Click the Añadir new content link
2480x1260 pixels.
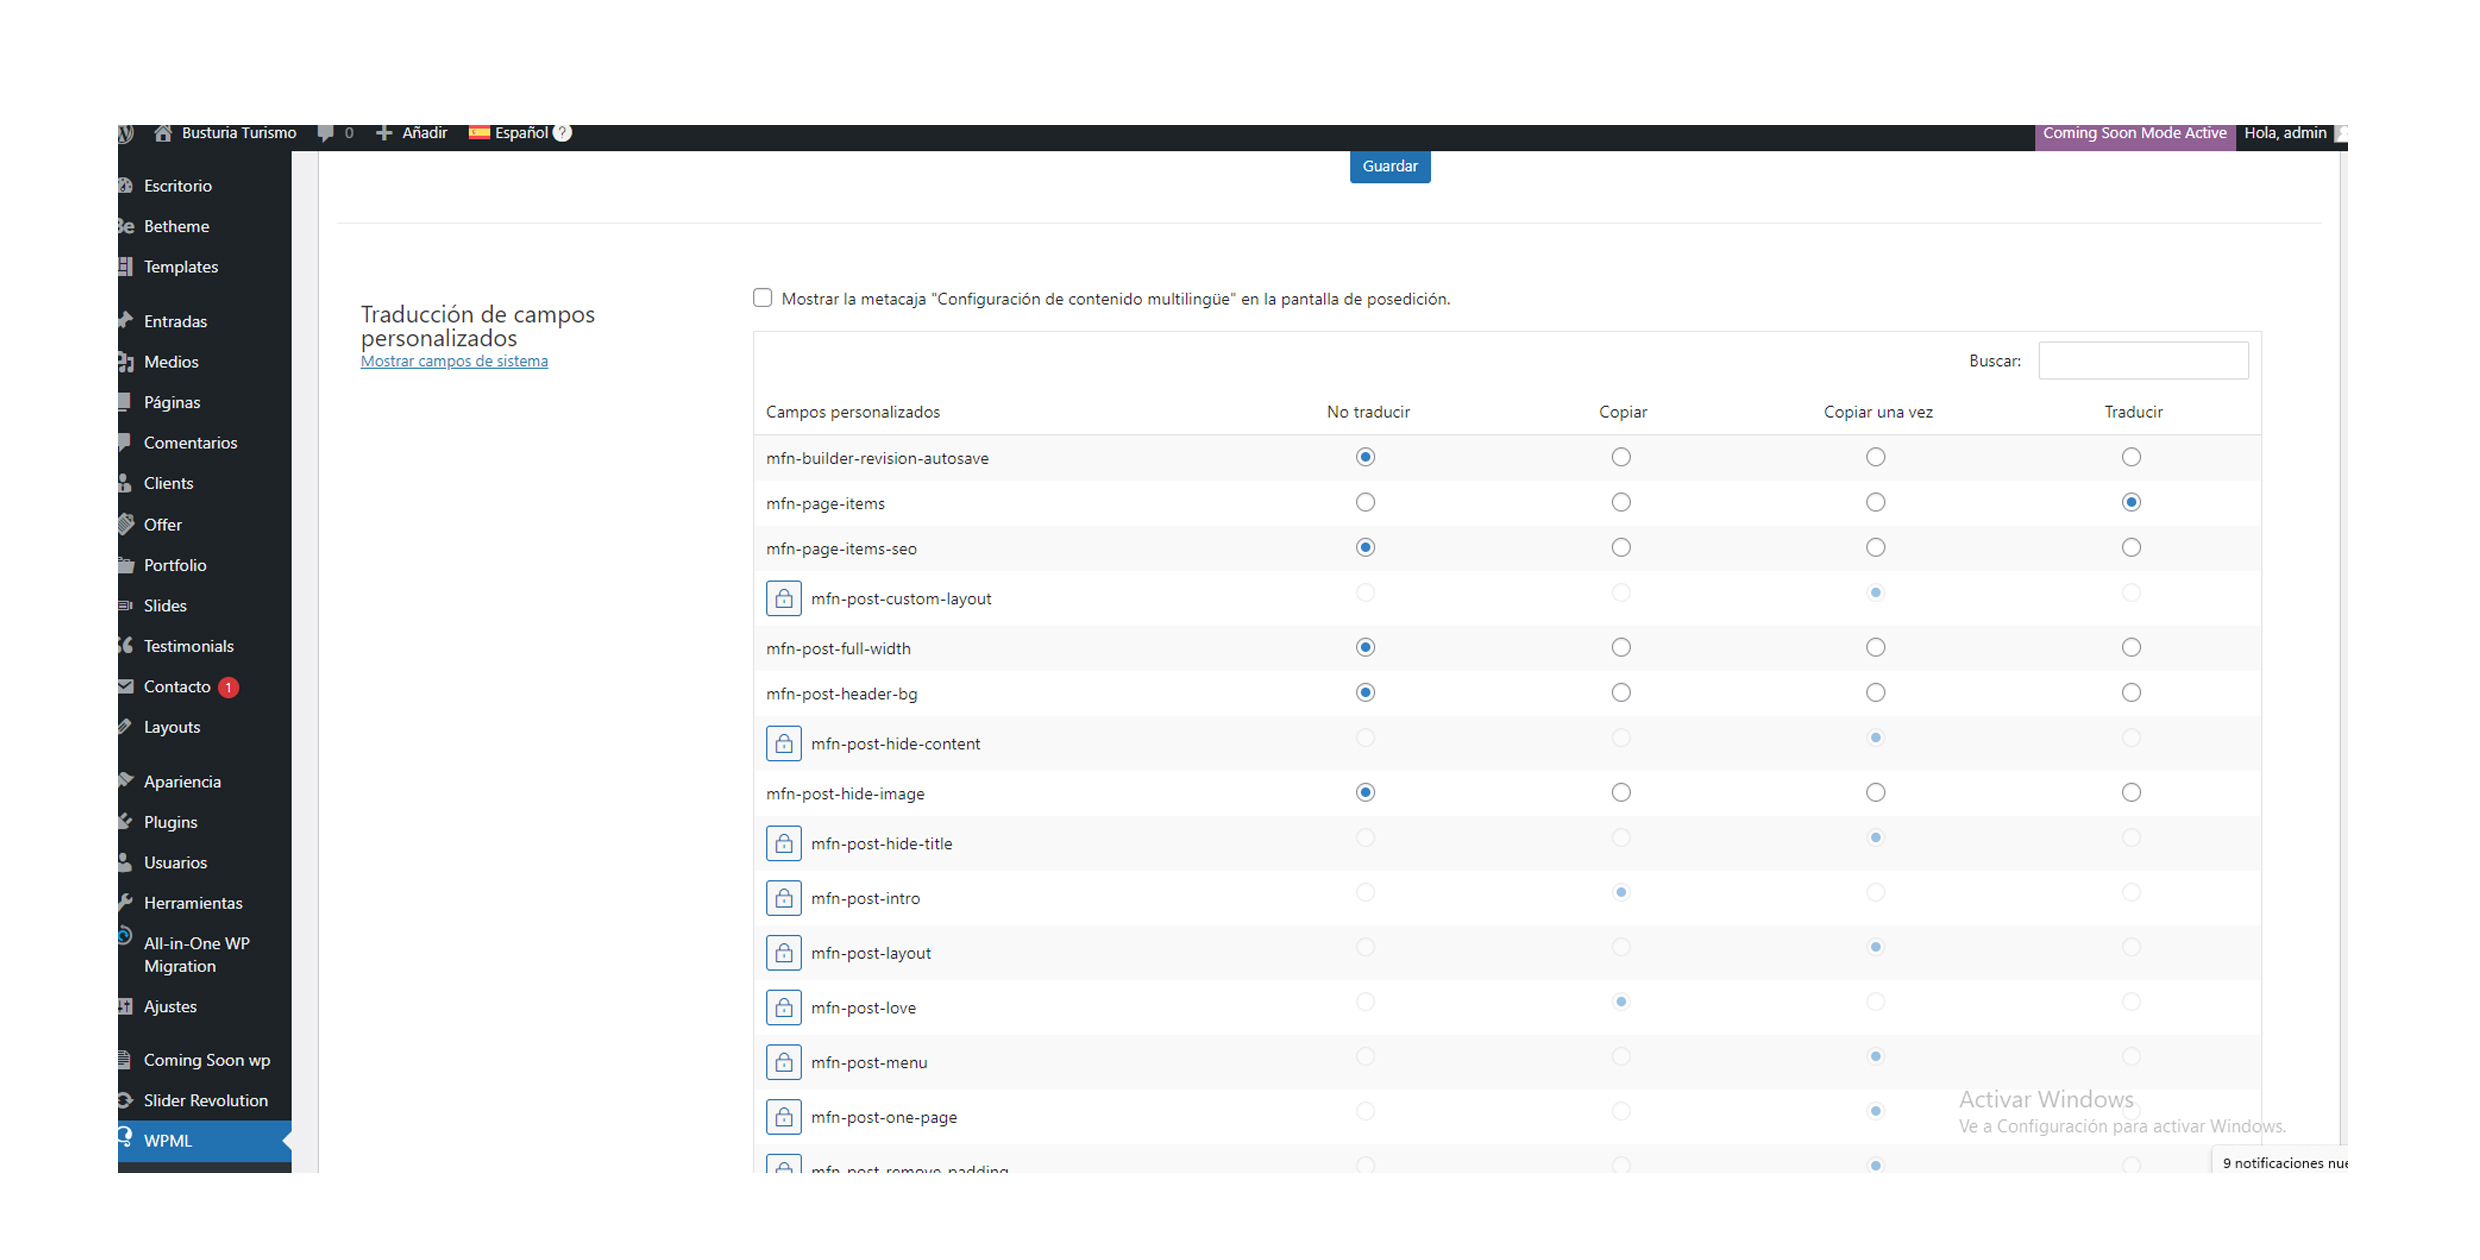pos(425,133)
